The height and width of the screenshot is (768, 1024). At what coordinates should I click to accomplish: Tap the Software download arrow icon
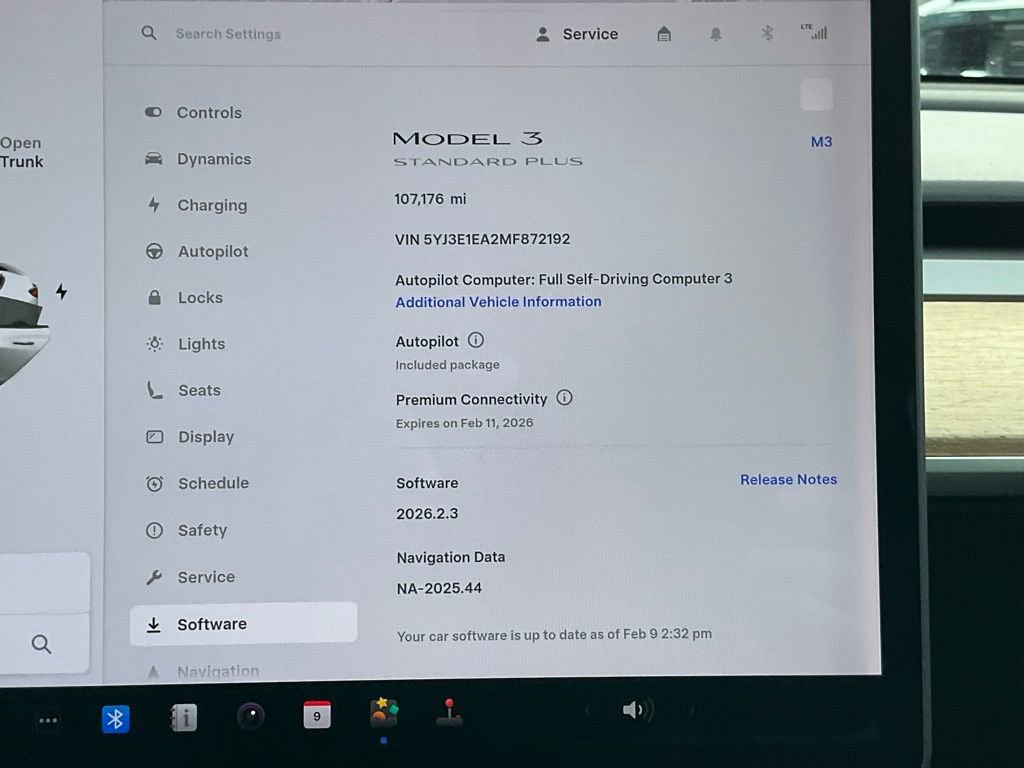click(153, 624)
